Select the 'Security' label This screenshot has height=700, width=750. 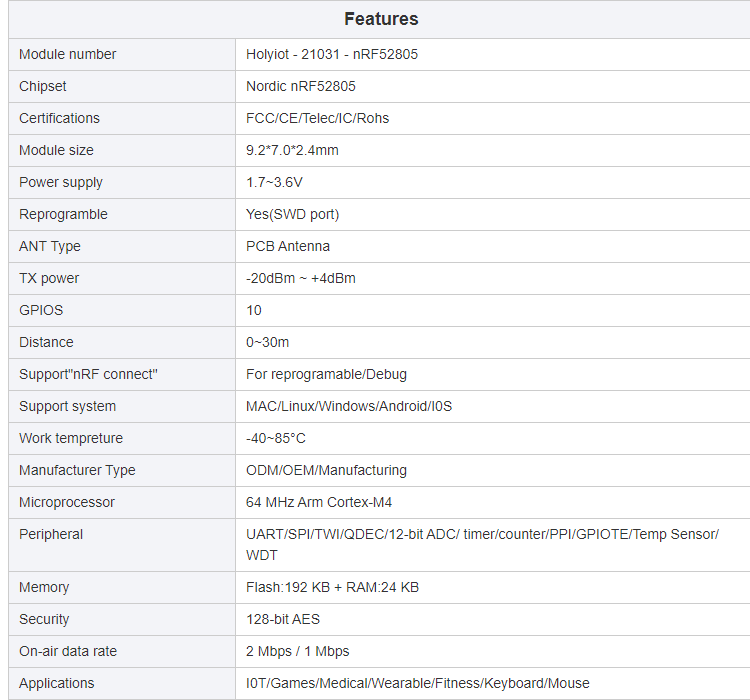(x=44, y=620)
